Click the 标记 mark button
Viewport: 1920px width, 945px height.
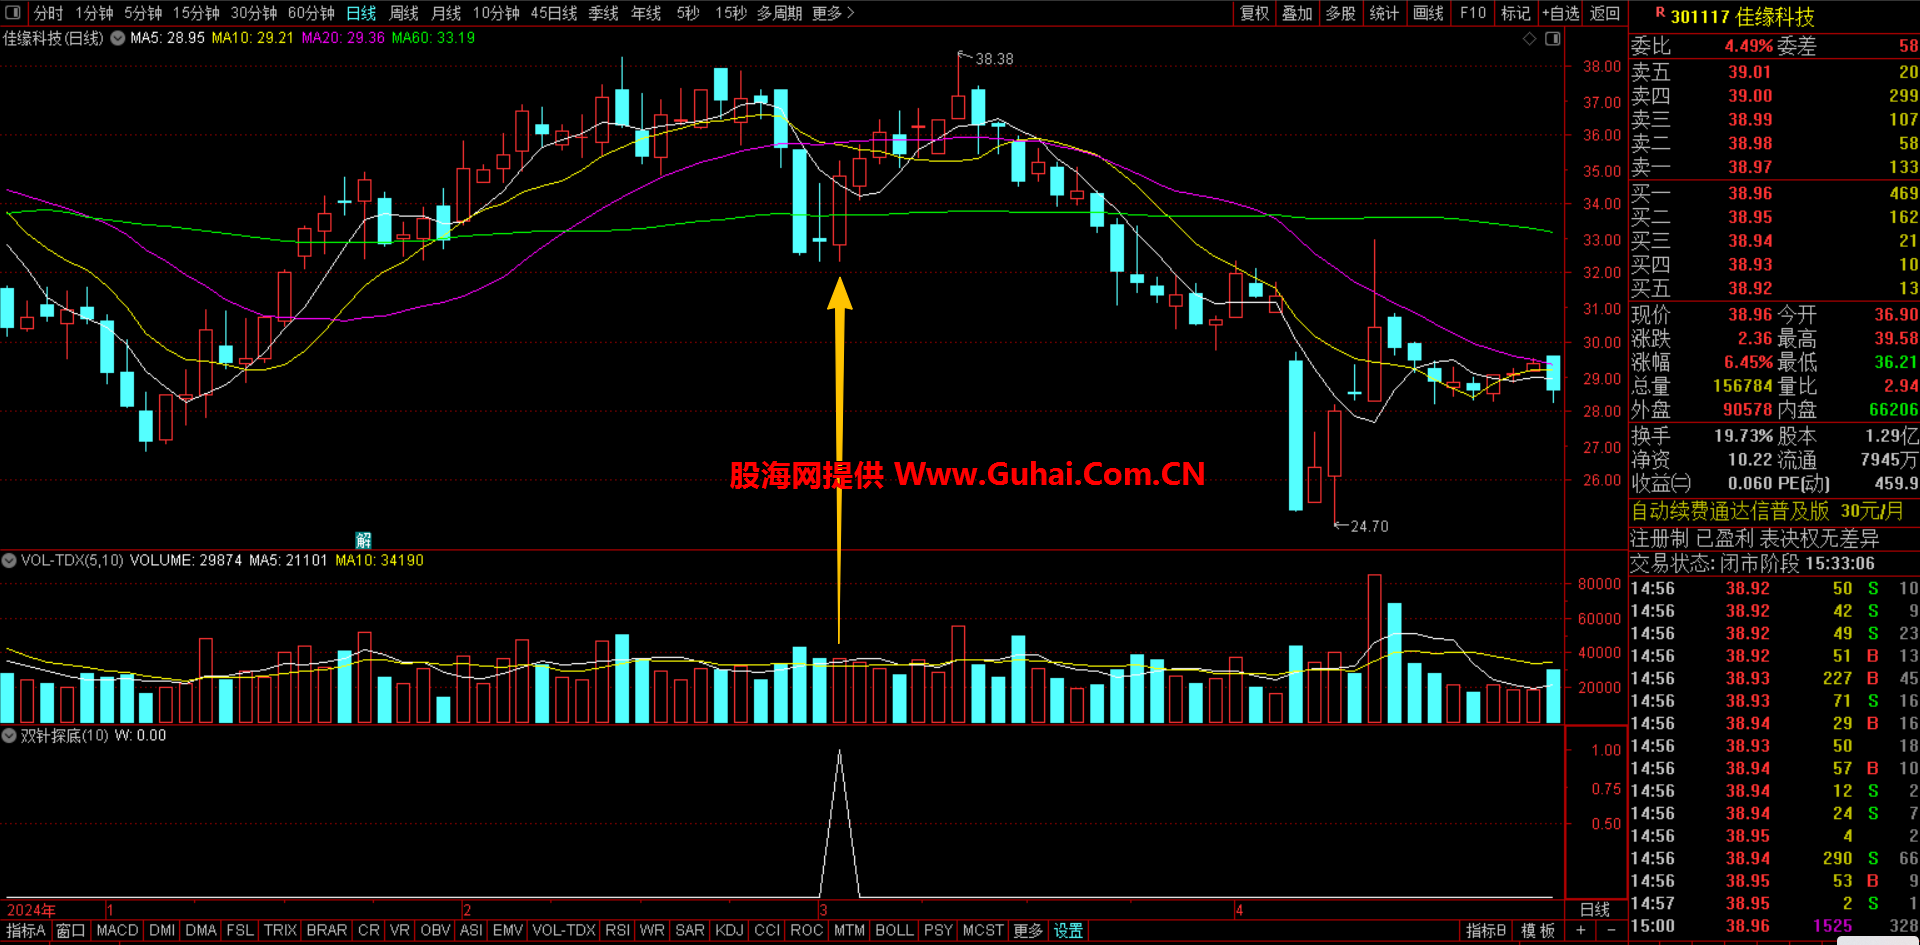(1516, 13)
